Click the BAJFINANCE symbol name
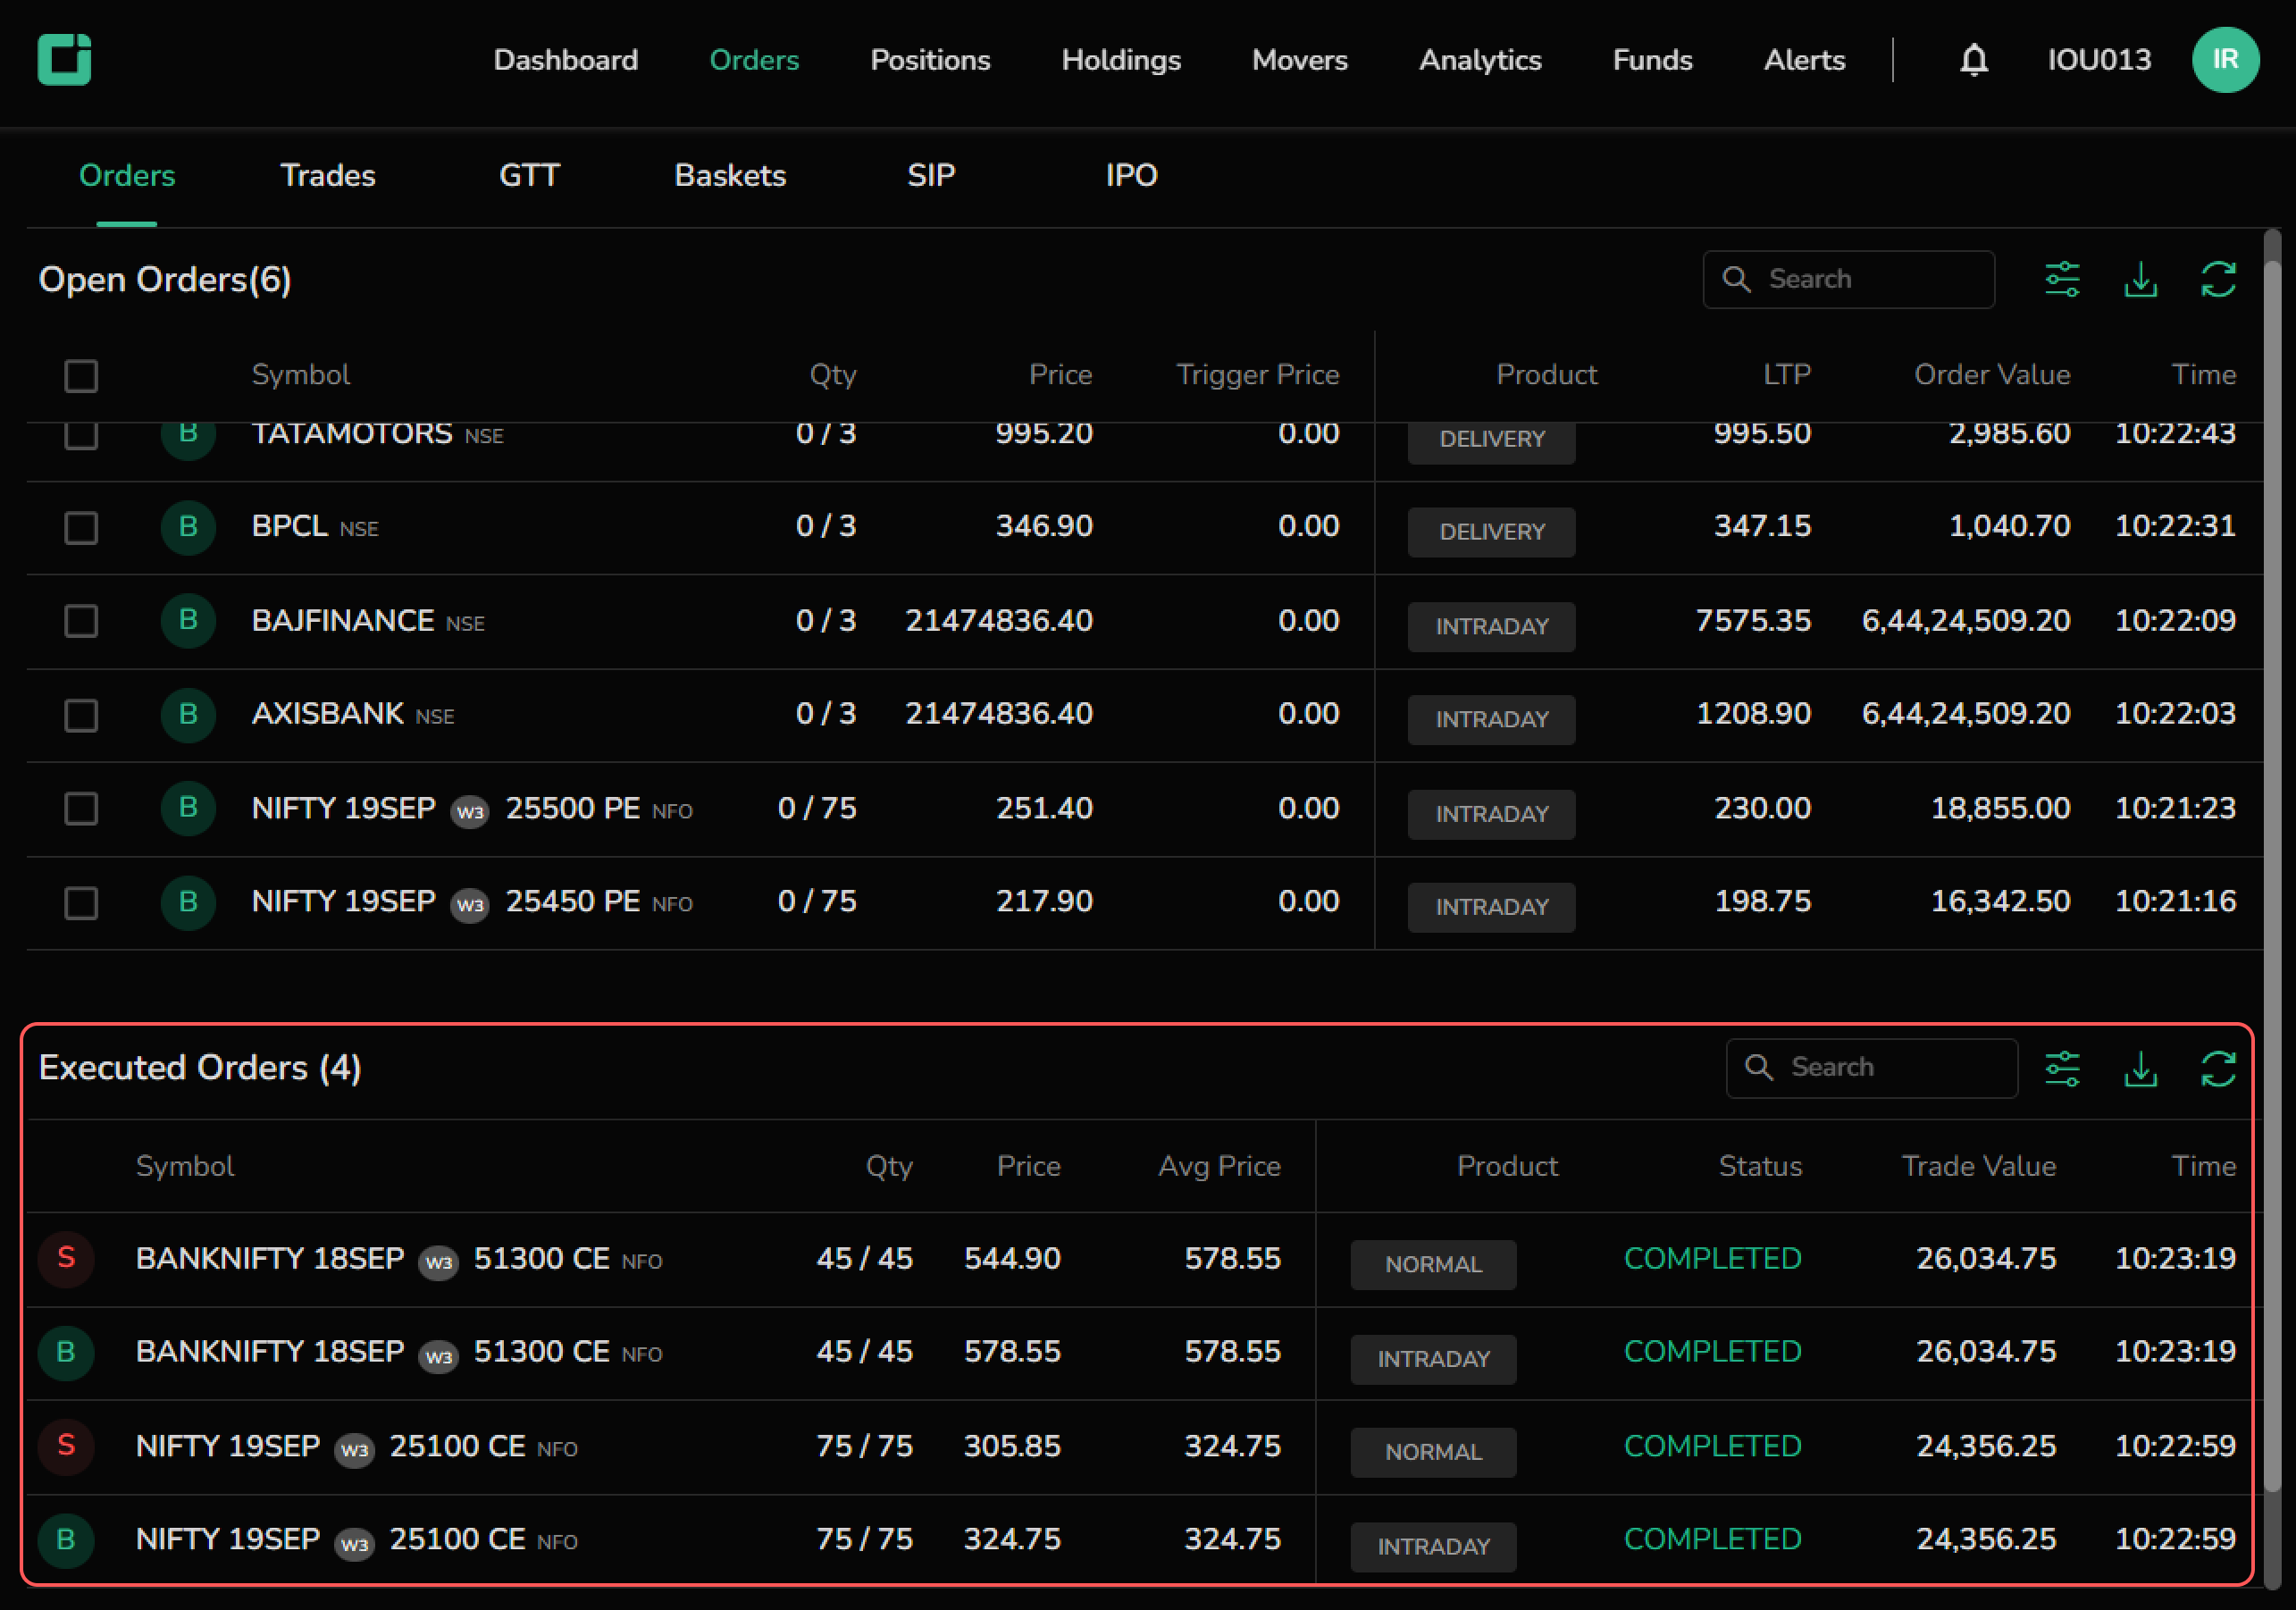The image size is (2296, 1610). (x=343, y=621)
